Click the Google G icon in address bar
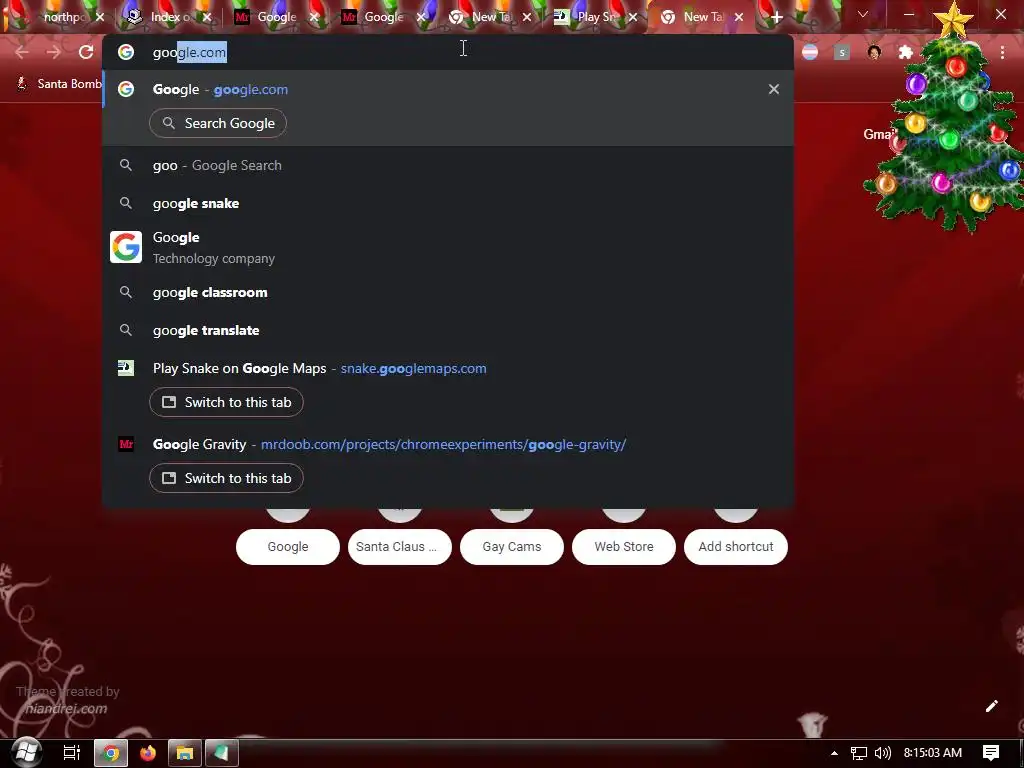1024x768 pixels. point(126,52)
